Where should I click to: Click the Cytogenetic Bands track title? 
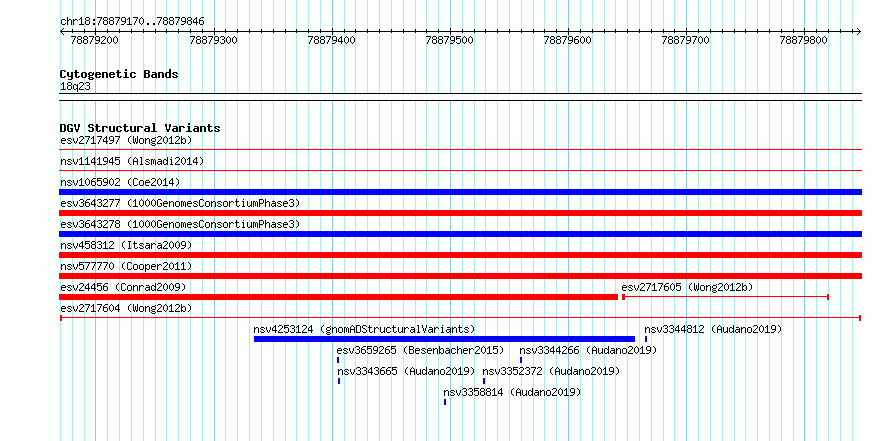[119, 74]
